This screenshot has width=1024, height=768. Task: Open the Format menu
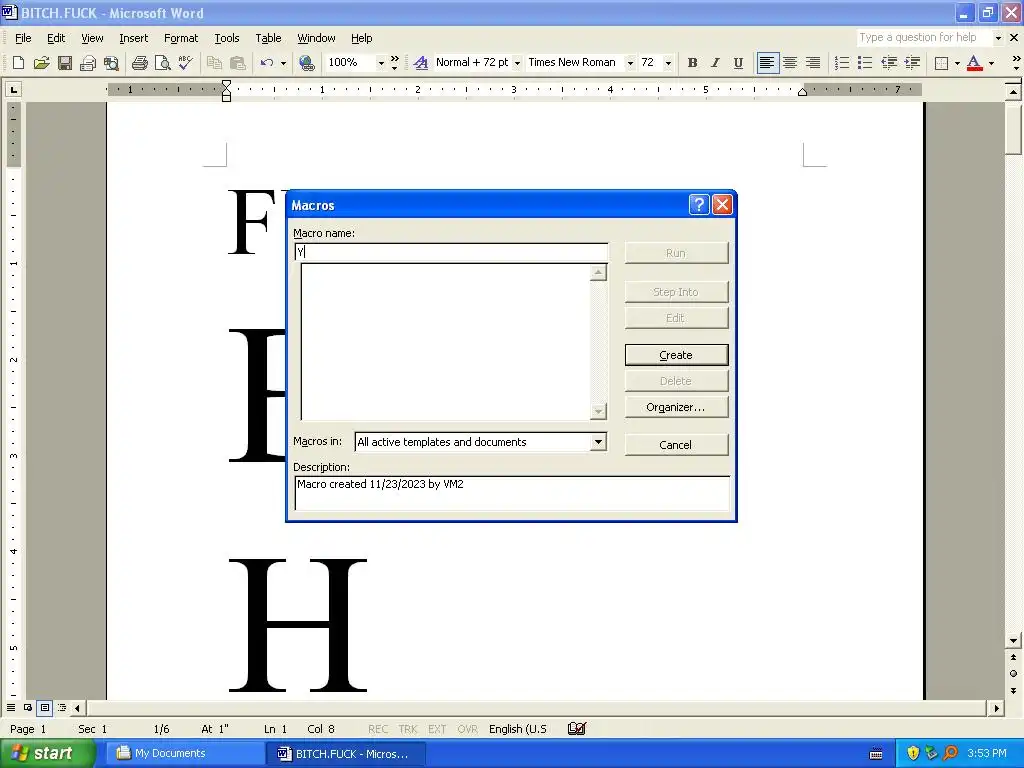(x=181, y=38)
